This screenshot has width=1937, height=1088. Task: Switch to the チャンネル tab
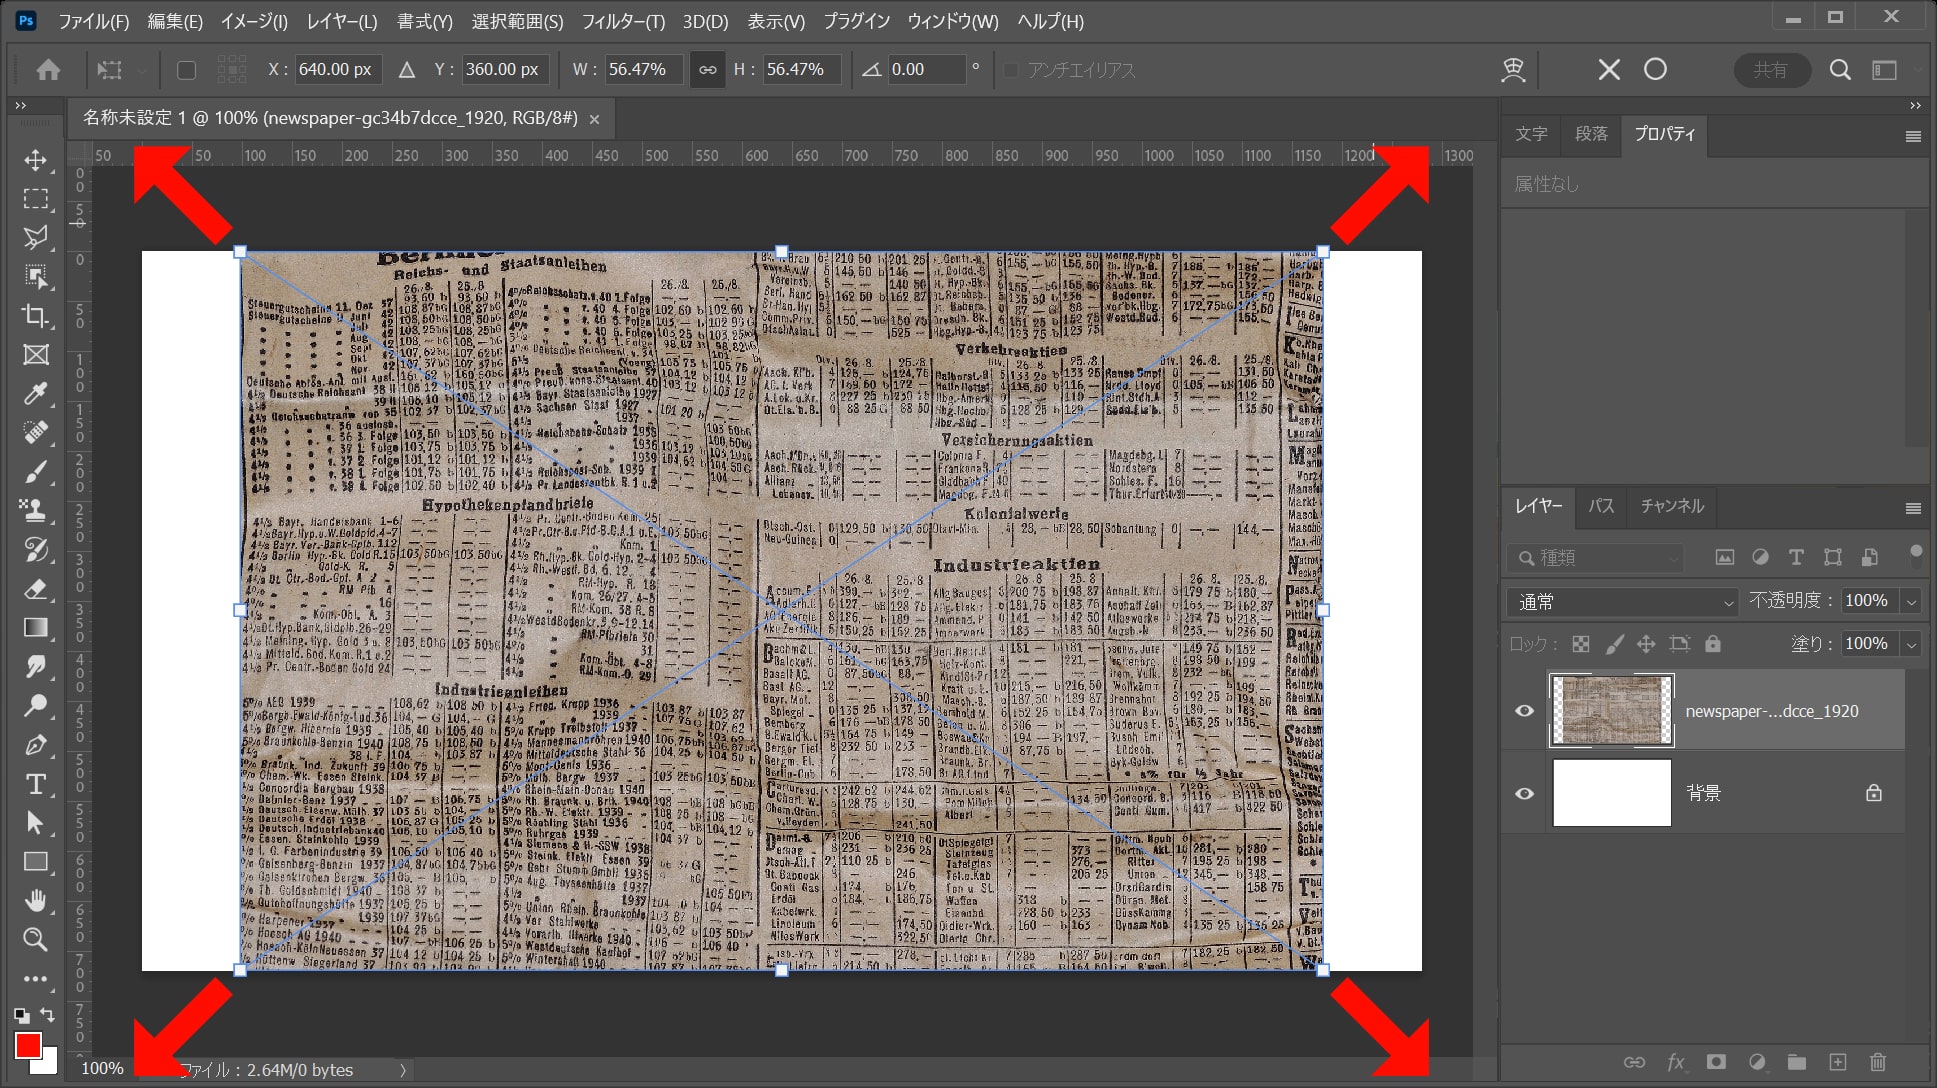click(x=1672, y=506)
